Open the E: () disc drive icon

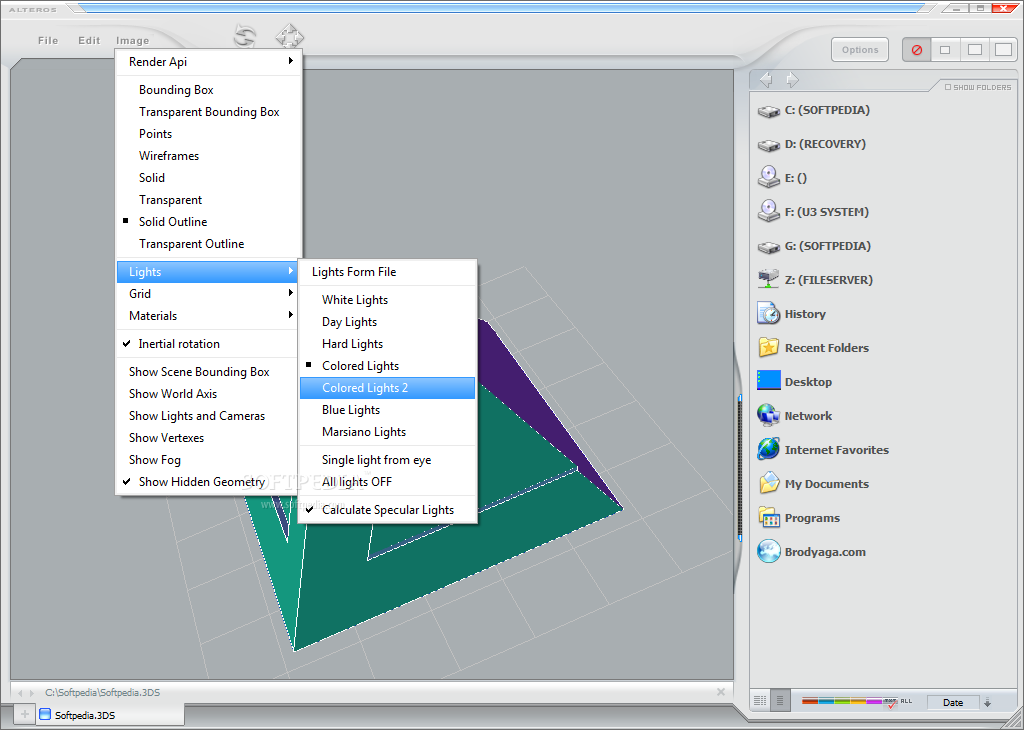pos(769,177)
